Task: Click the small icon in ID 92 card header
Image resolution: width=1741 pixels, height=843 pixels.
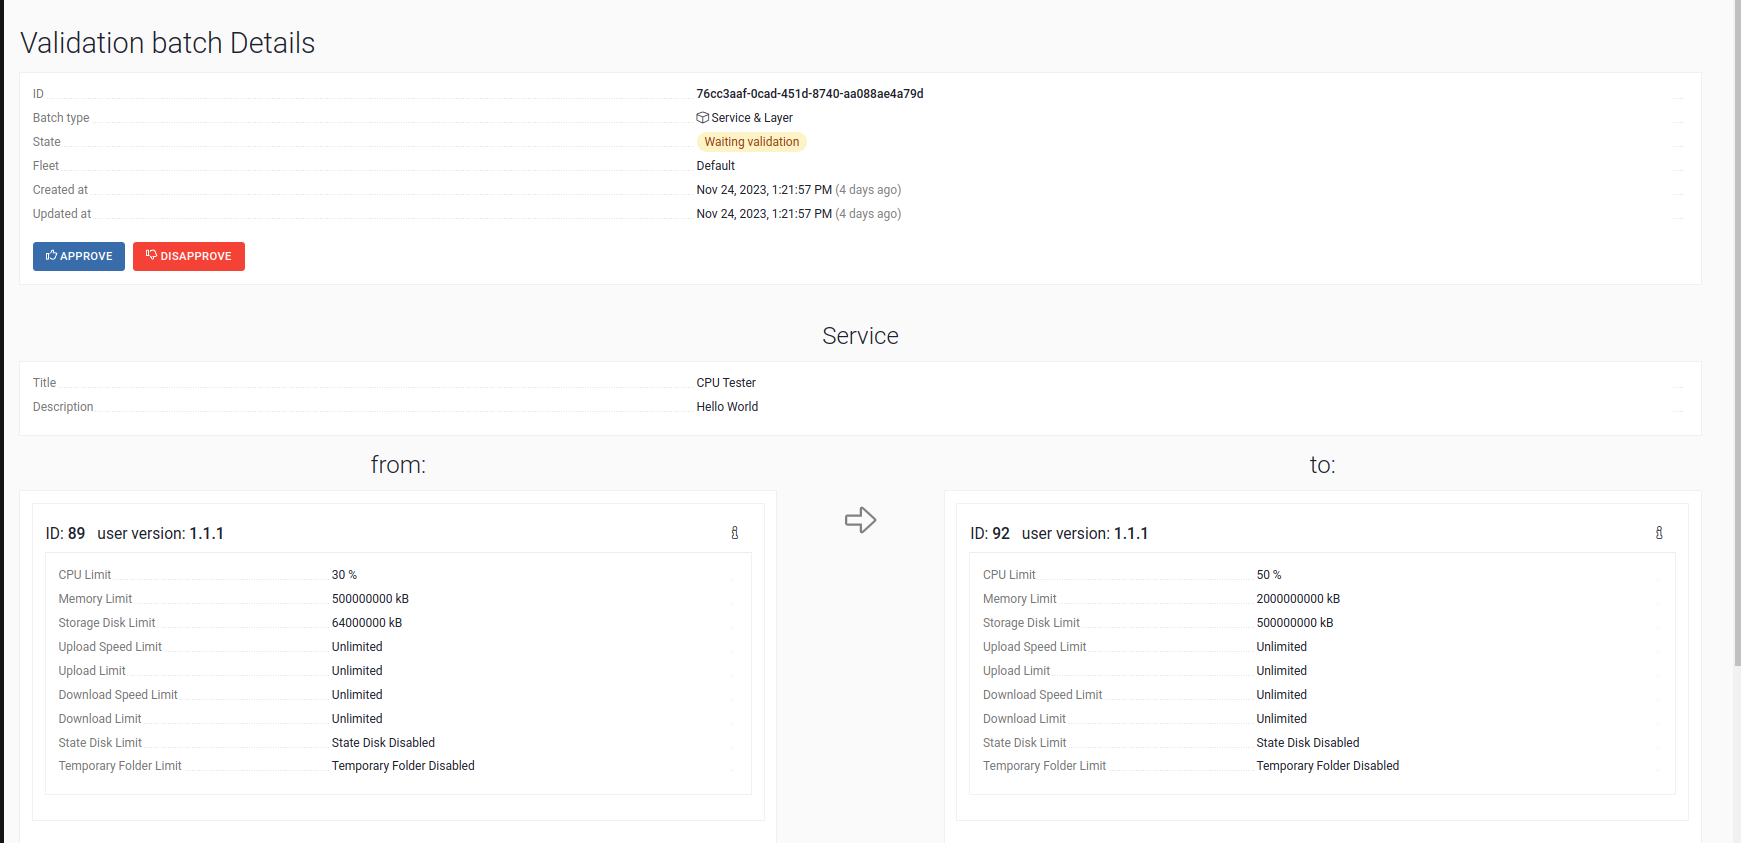Action: click(1659, 533)
